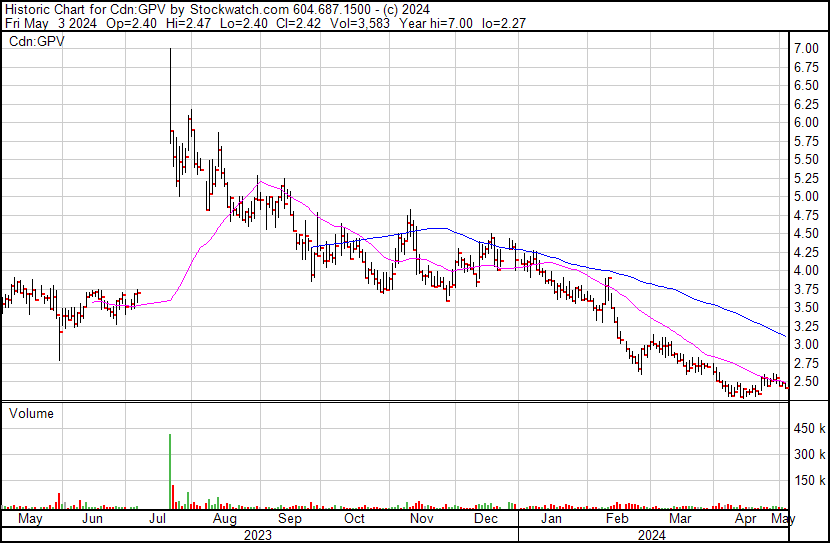Click the Jul month marker on timeline
This screenshot has height=543, width=830.
point(157,518)
